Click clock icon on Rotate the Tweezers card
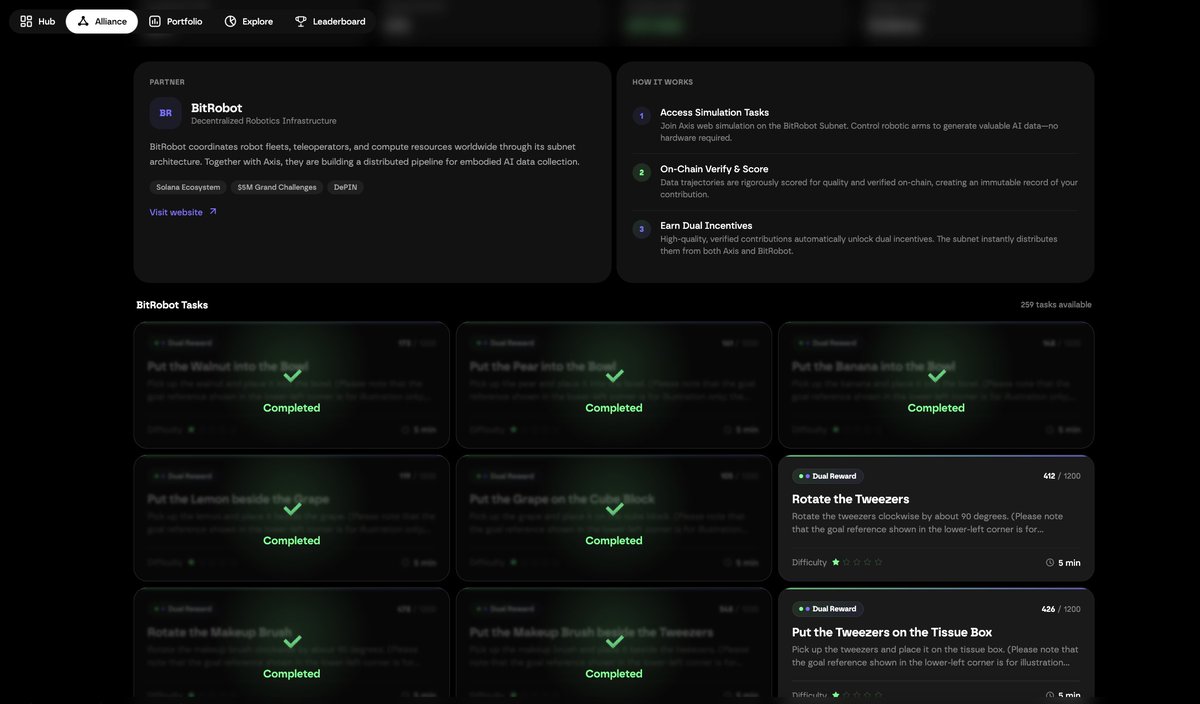Viewport: 1200px width, 704px height. (1050, 562)
